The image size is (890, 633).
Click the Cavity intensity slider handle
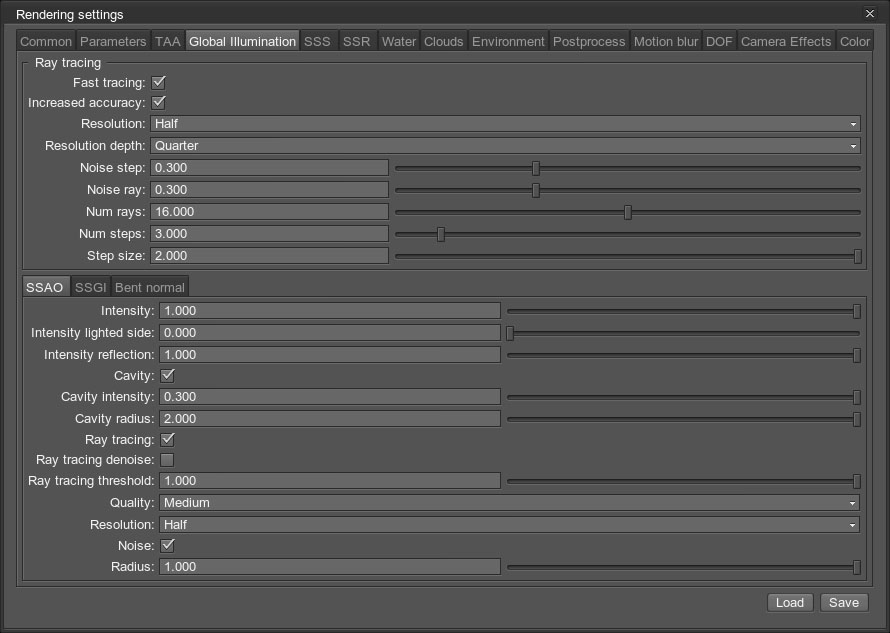click(x=857, y=397)
